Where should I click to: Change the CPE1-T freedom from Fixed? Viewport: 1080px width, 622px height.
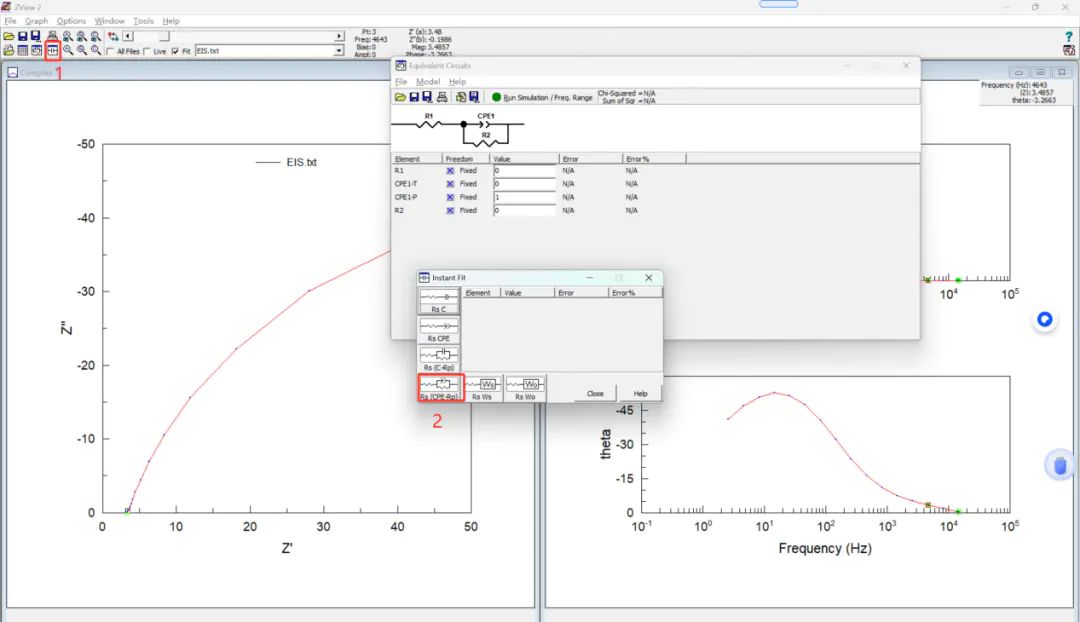click(x=450, y=184)
